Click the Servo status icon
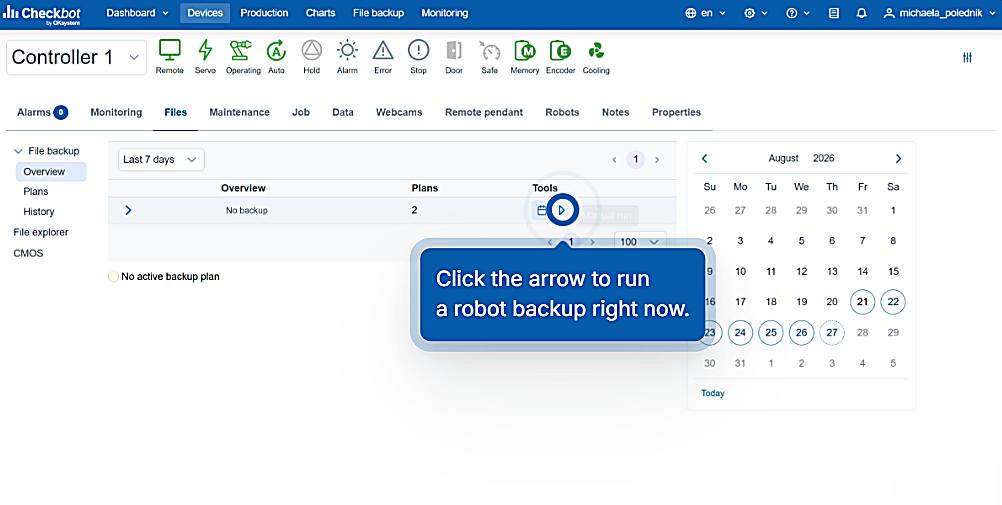 (205, 50)
